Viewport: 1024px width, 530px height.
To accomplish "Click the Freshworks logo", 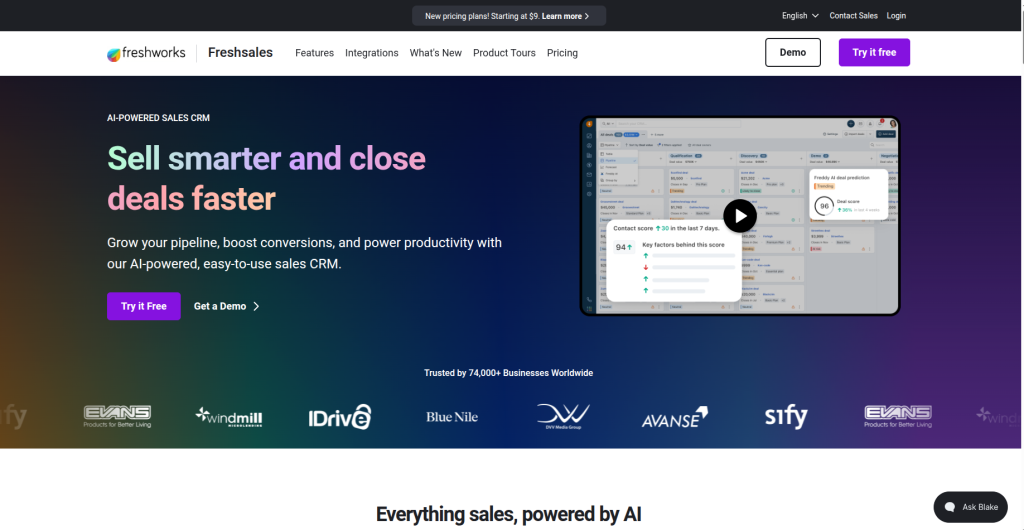I will click(146, 53).
